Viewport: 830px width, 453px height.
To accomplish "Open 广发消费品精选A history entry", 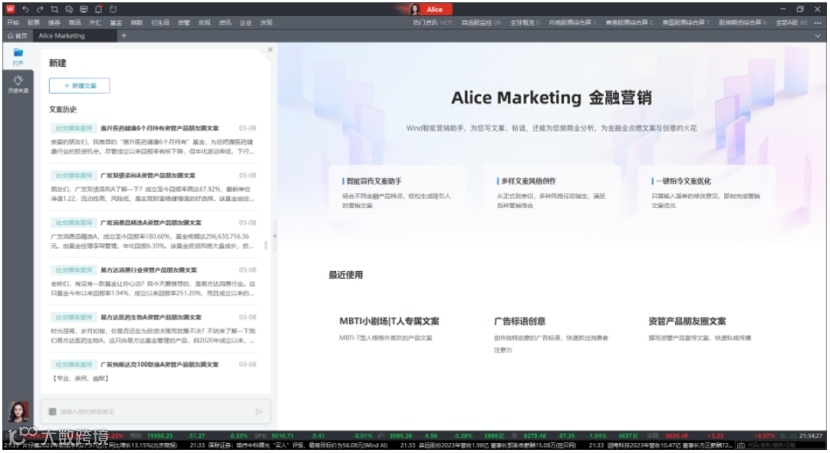I will [153, 234].
